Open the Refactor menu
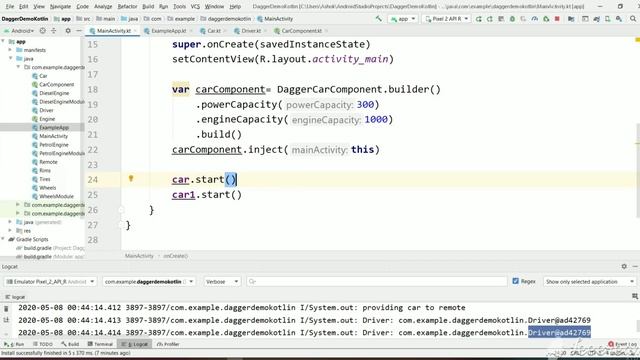This screenshot has width=640, height=360. 127,7
